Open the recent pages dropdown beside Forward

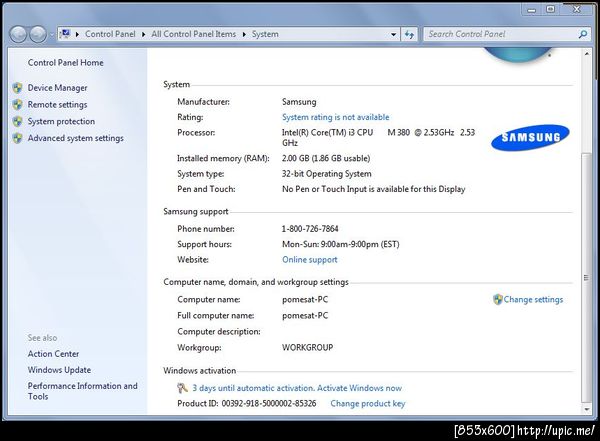pyautogui.click(x=51, y=35)
